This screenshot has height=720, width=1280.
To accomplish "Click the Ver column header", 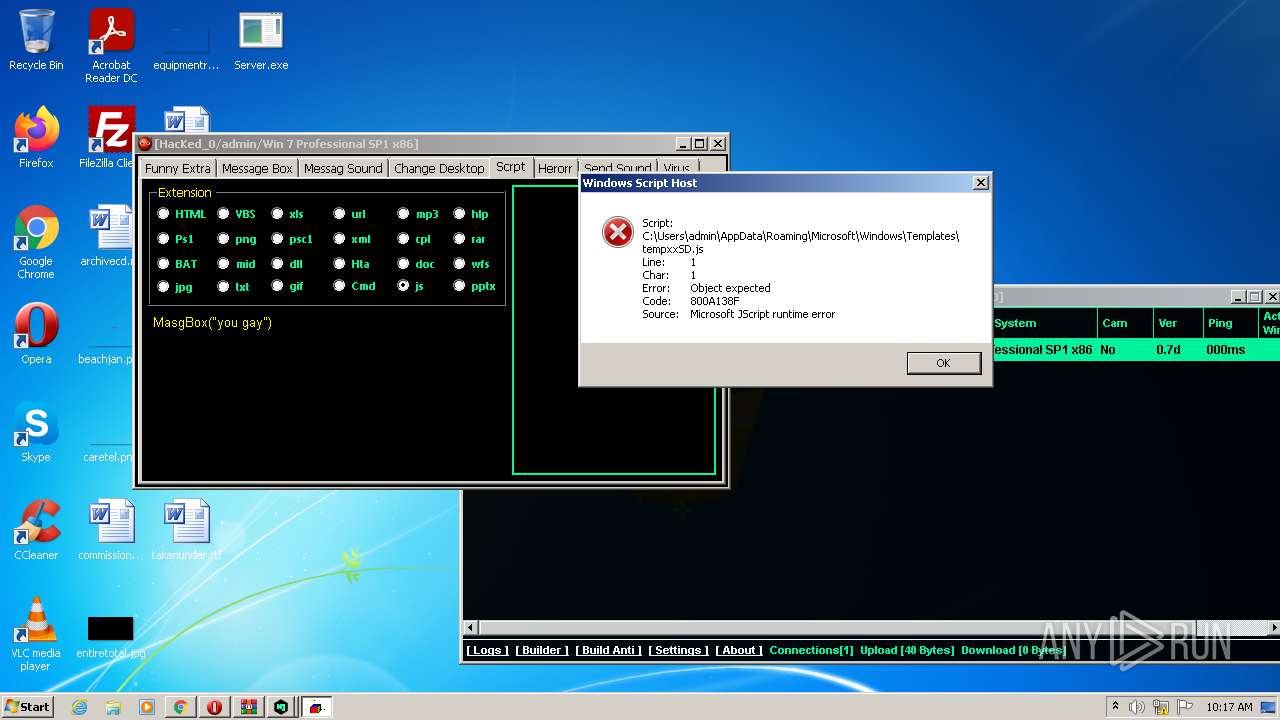I will [1176, 323].
